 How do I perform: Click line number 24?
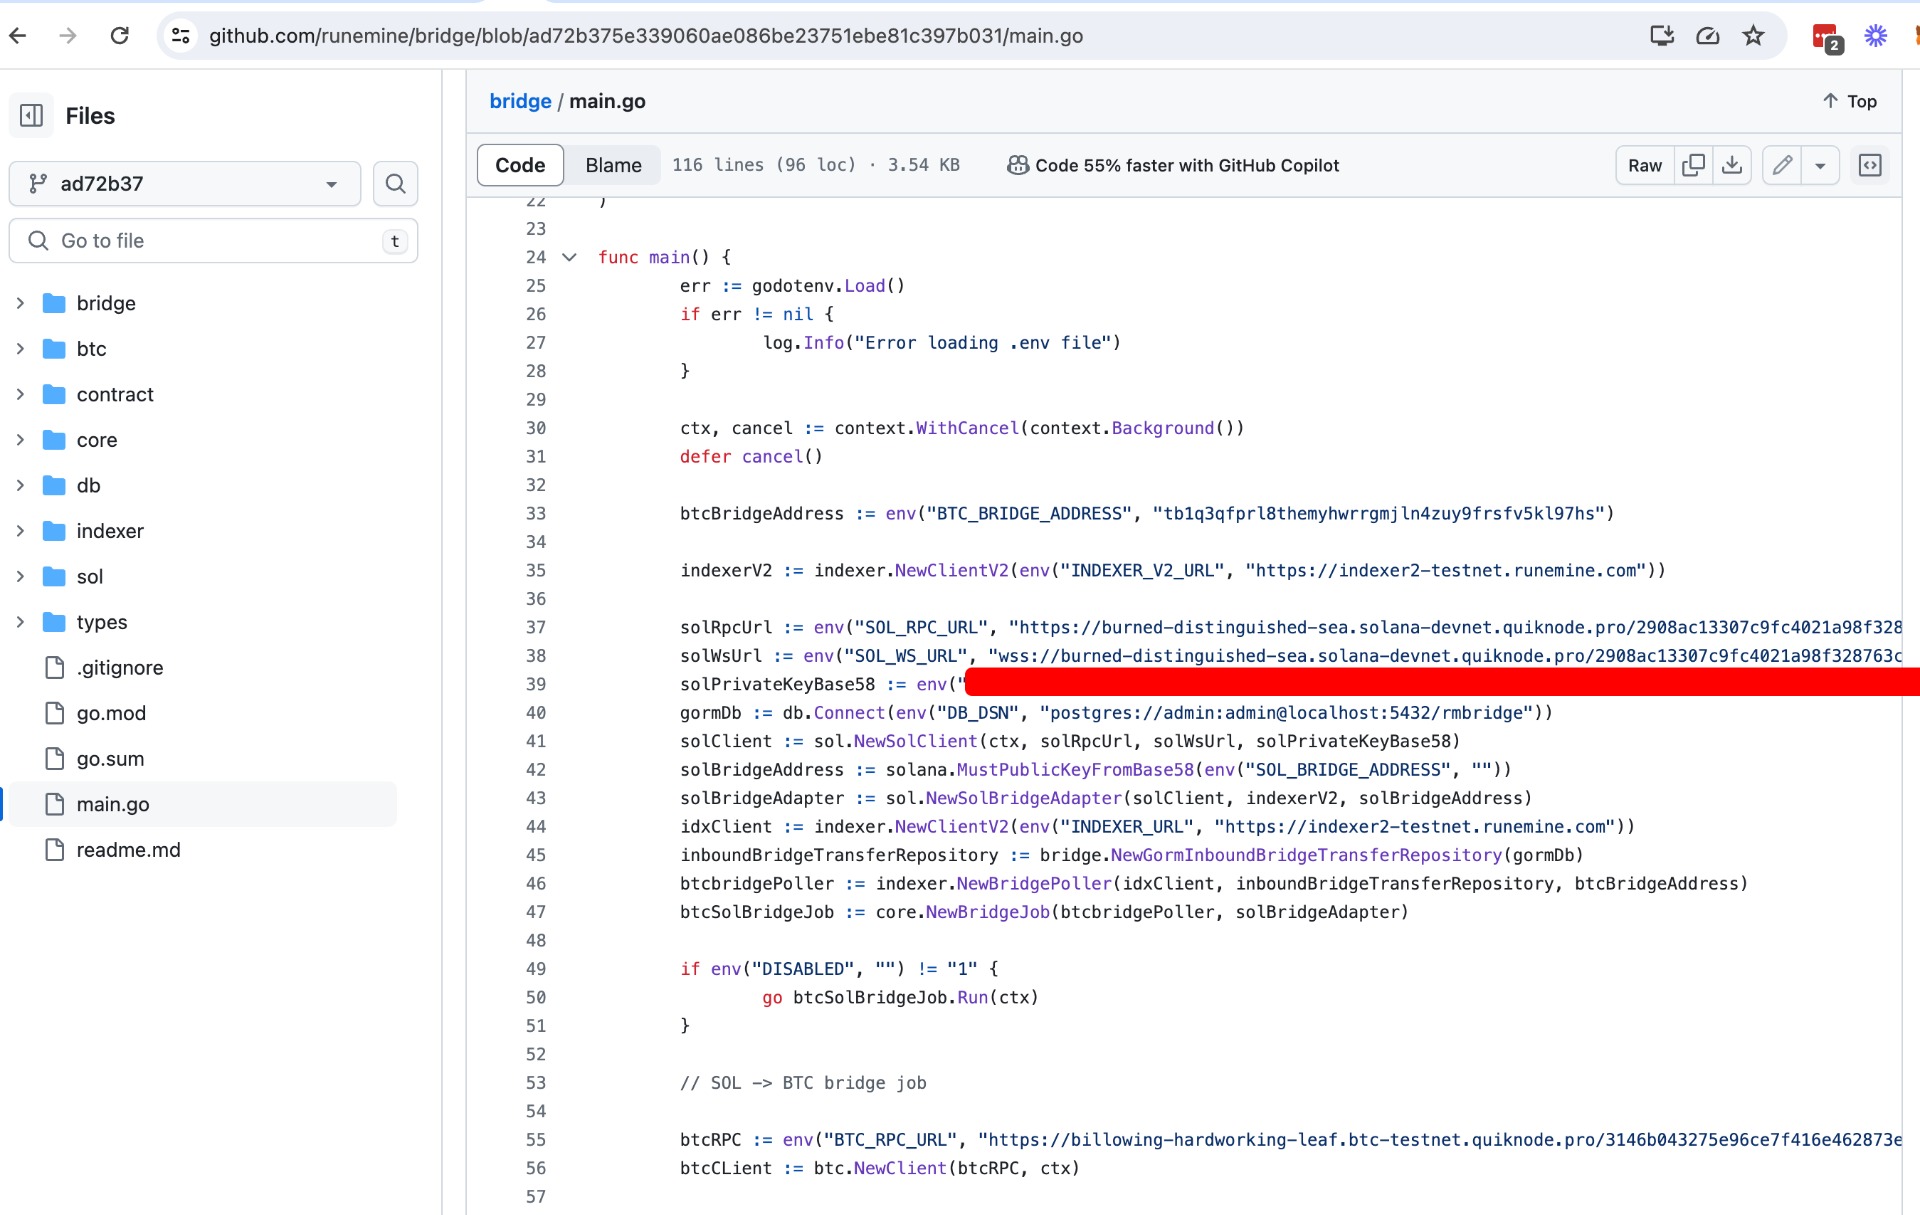coord(536,257)
